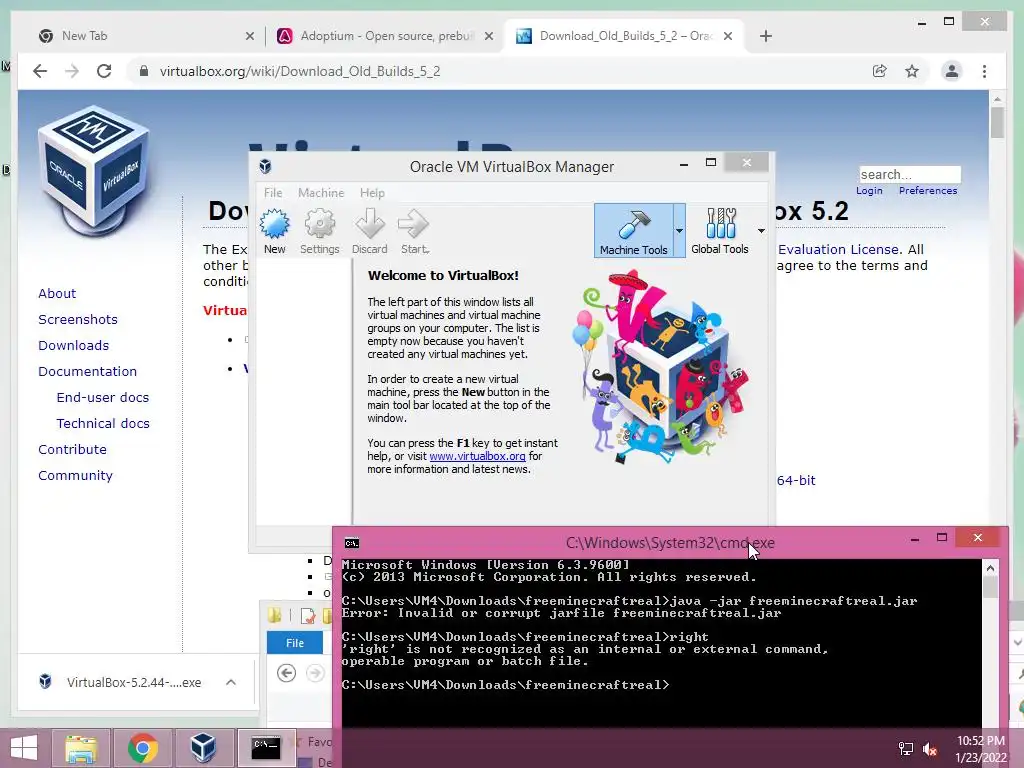The image size is (1024, 768).
Task: Click the muted speaker tray icon
Action: pyautogui.click(x=929, y=749)
